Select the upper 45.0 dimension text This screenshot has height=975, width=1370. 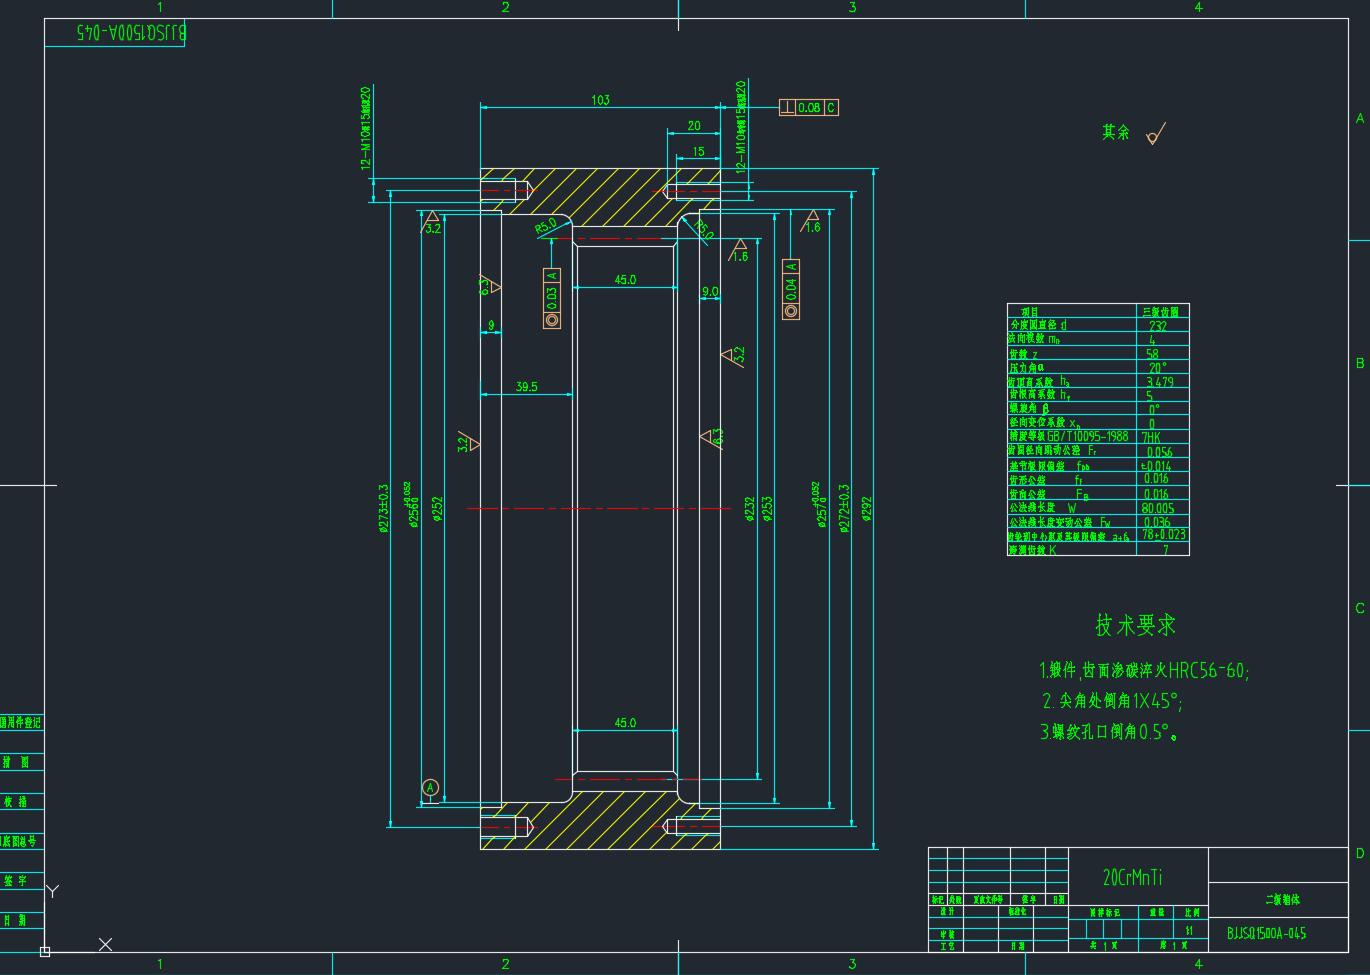click(x=625, y=280)
